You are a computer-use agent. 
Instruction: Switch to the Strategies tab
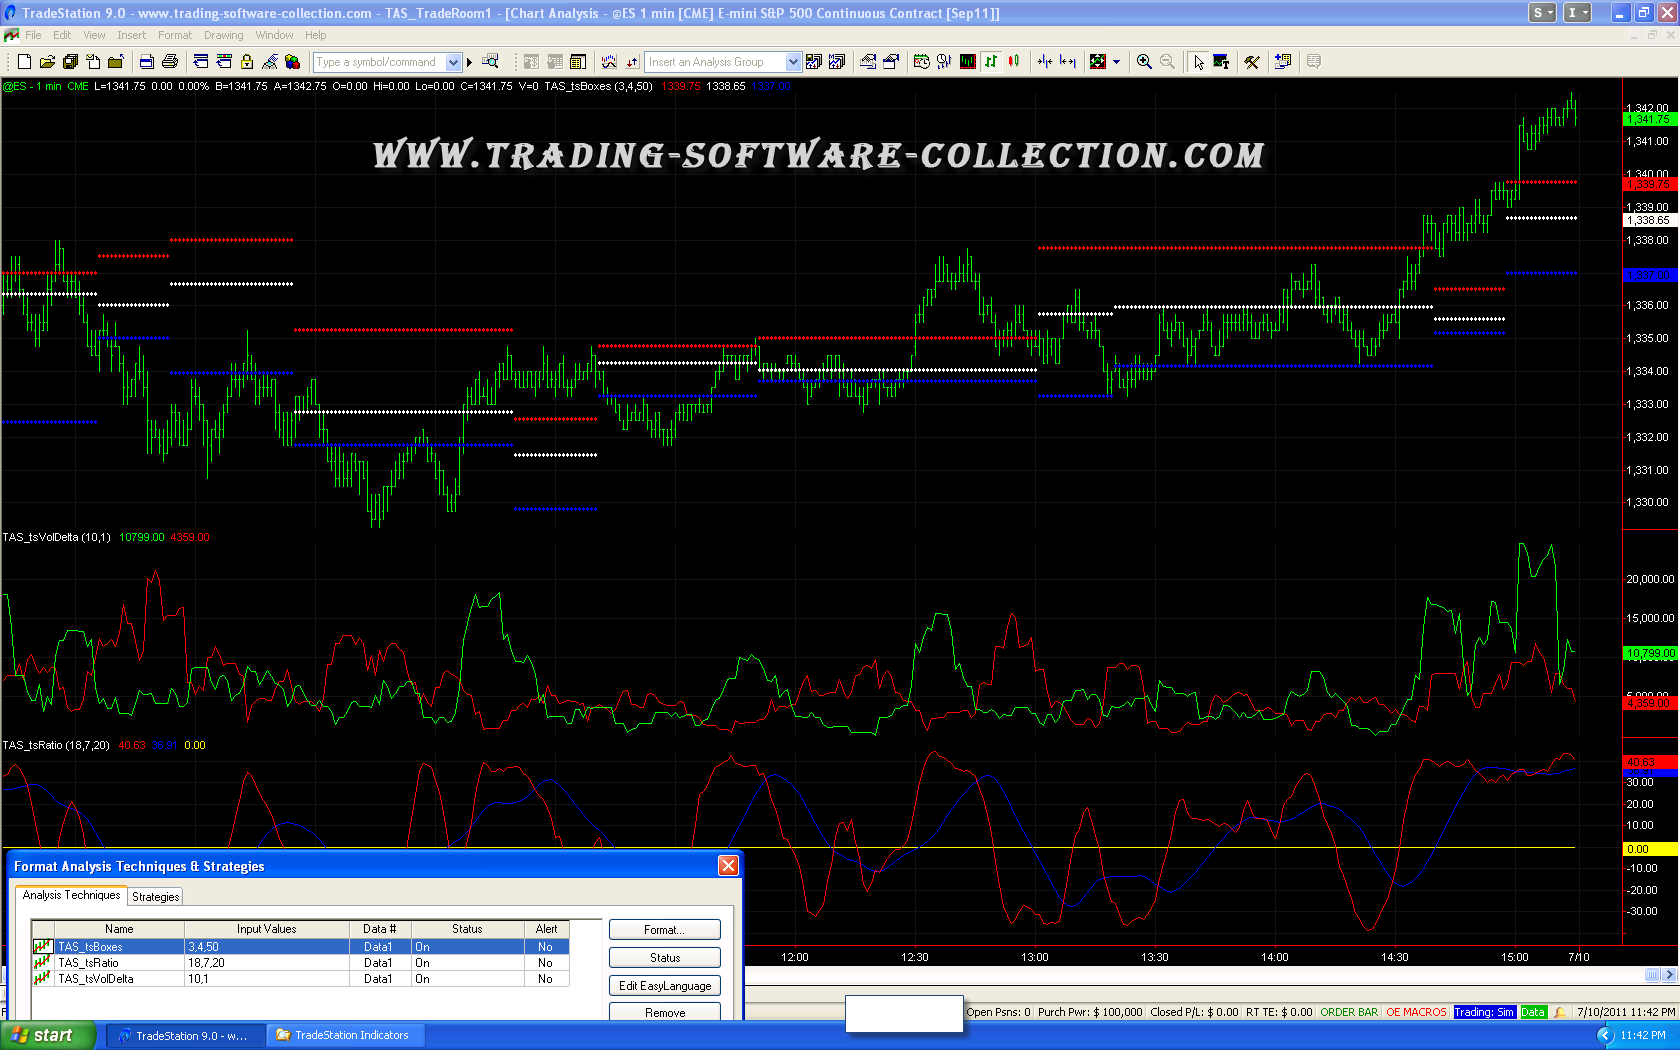click(156, 897)
